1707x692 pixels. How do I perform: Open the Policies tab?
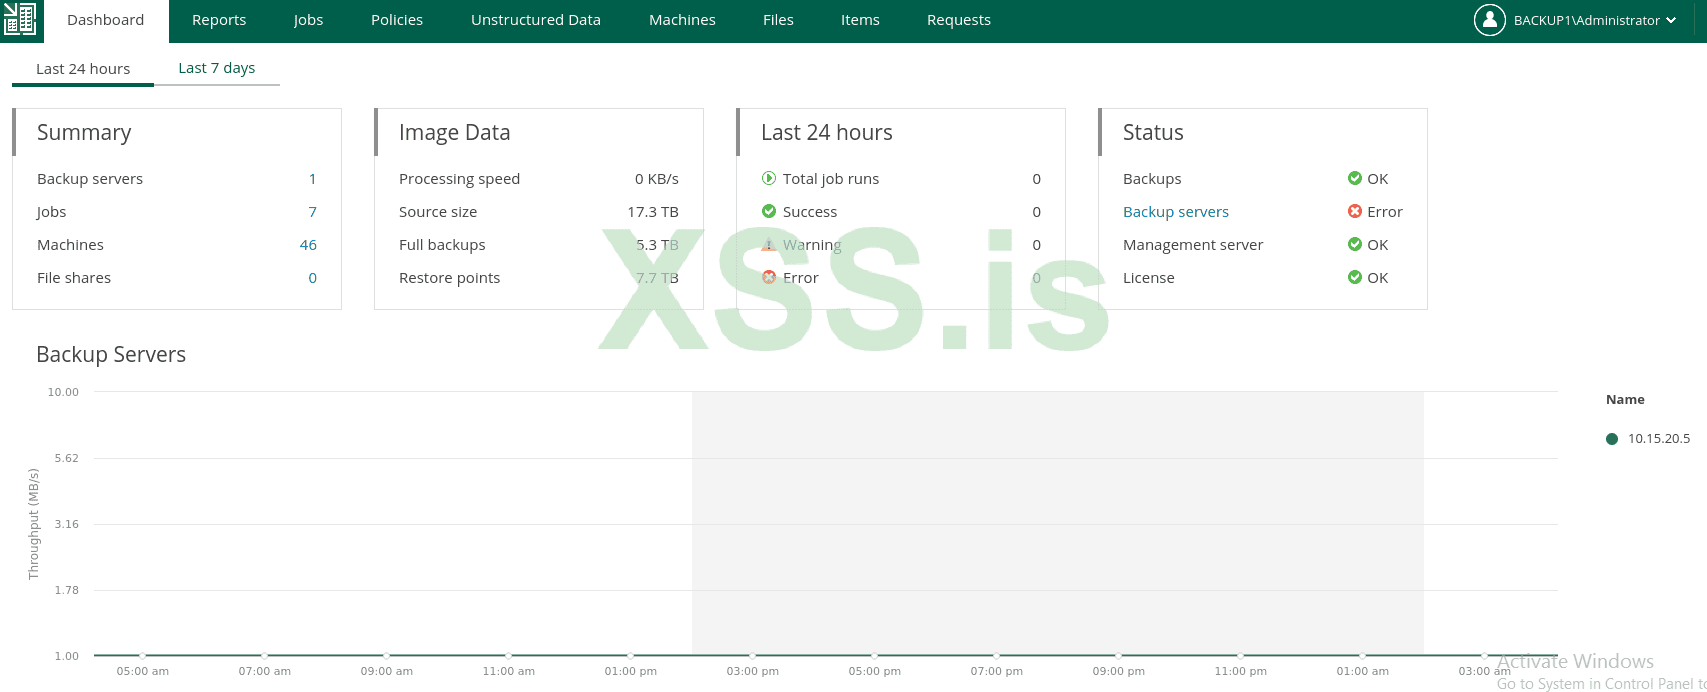click(397, 21)
